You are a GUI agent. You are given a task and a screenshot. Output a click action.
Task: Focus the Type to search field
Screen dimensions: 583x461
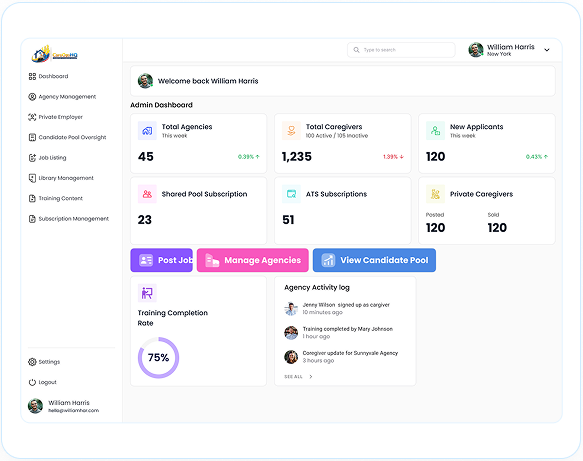coord(401,50)
